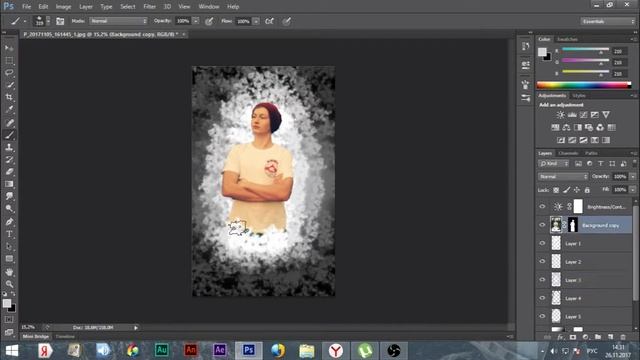The width and height of the screenshot is (640, 360).
Task: Toggle visibility of Layer 5
Action: coord(542,316)
